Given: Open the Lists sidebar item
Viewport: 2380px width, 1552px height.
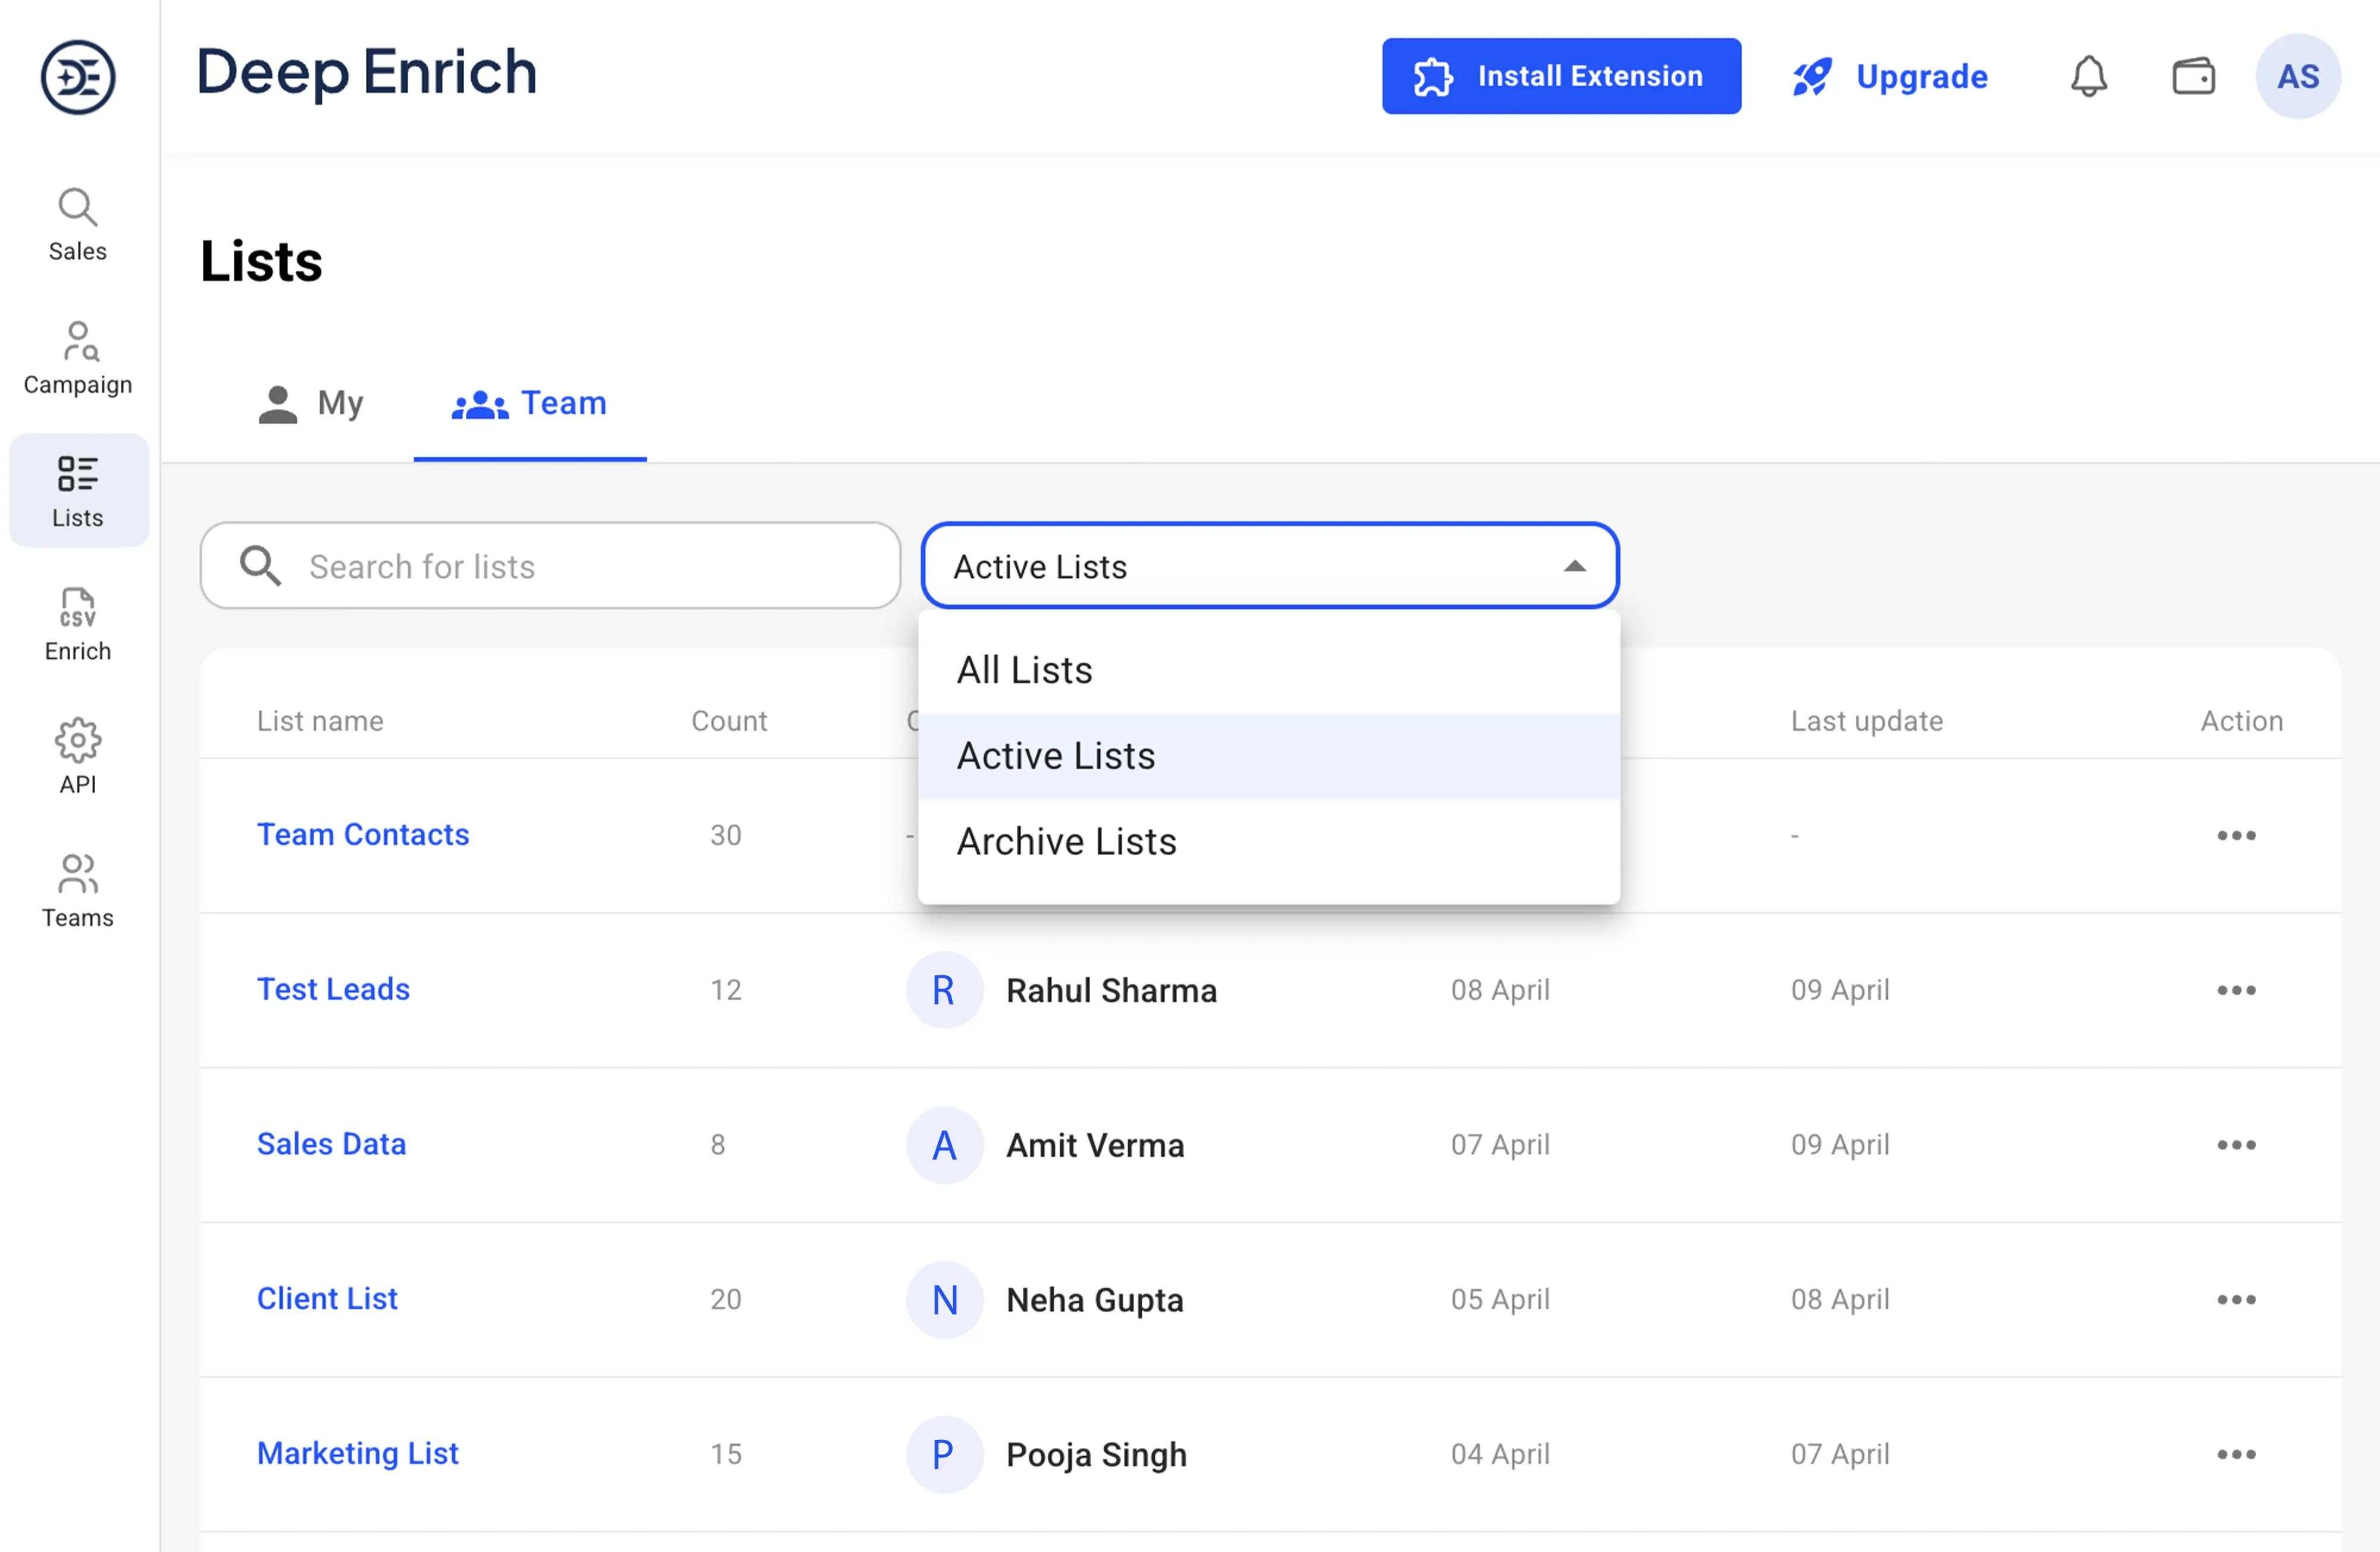Looking at the screenshot, I should (x=79, y=490).
